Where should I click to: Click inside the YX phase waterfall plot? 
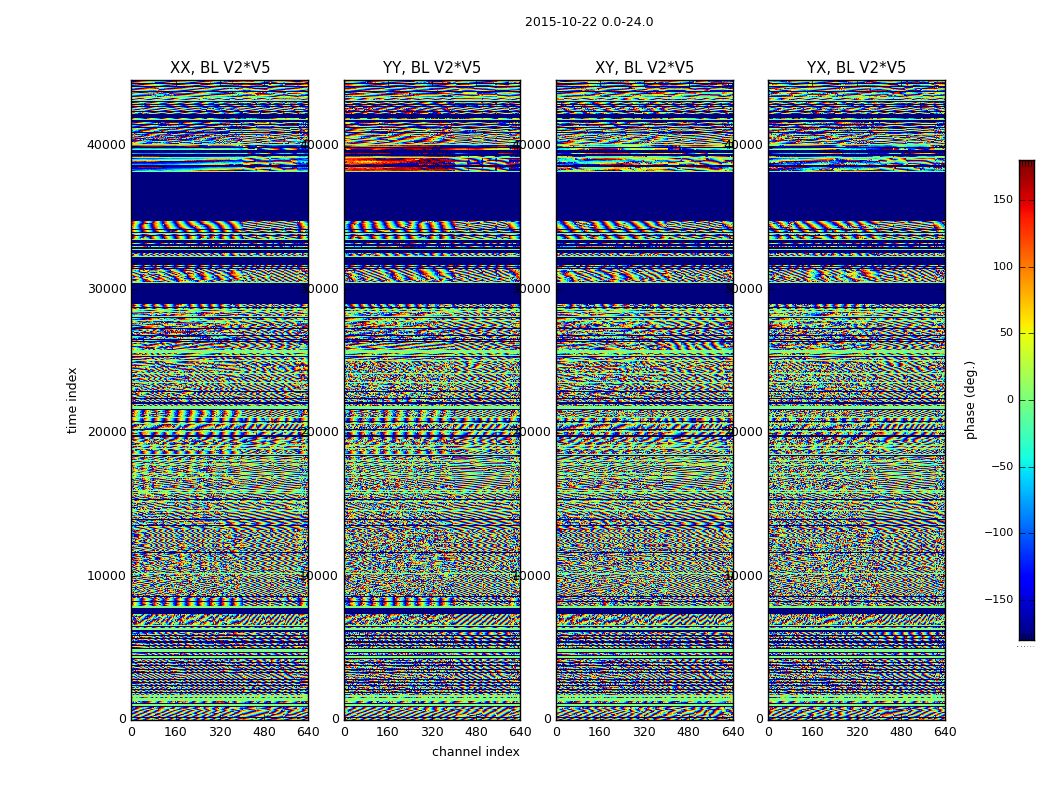[x=856, y=400]
